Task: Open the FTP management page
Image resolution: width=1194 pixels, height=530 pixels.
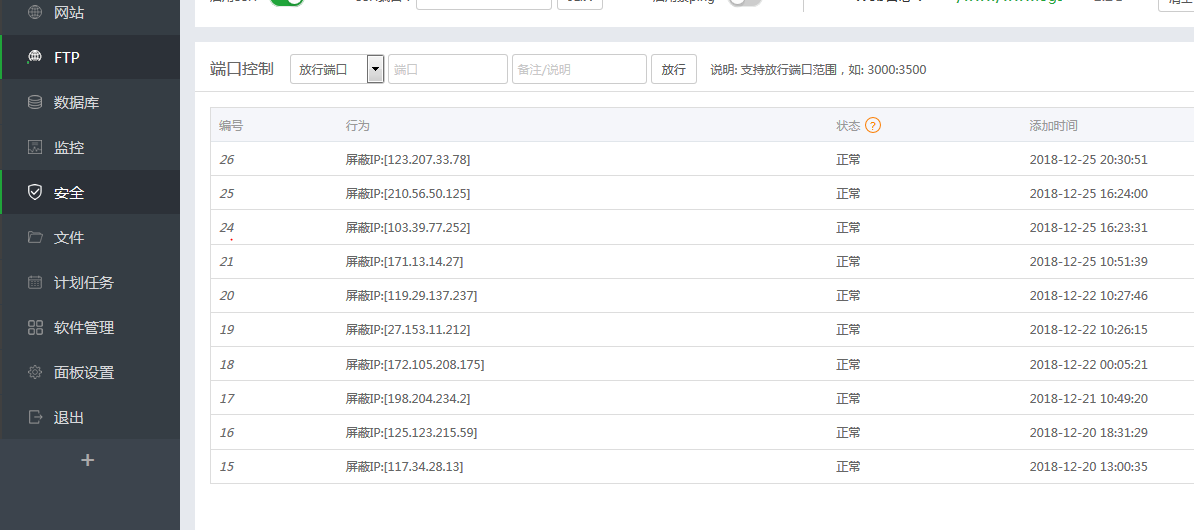Action: point(66,58)
